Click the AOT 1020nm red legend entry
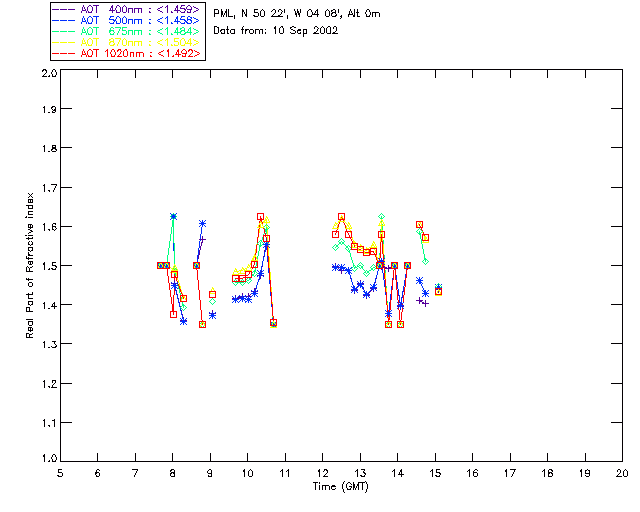Screen dimensions: 640x512 (126, 53)
